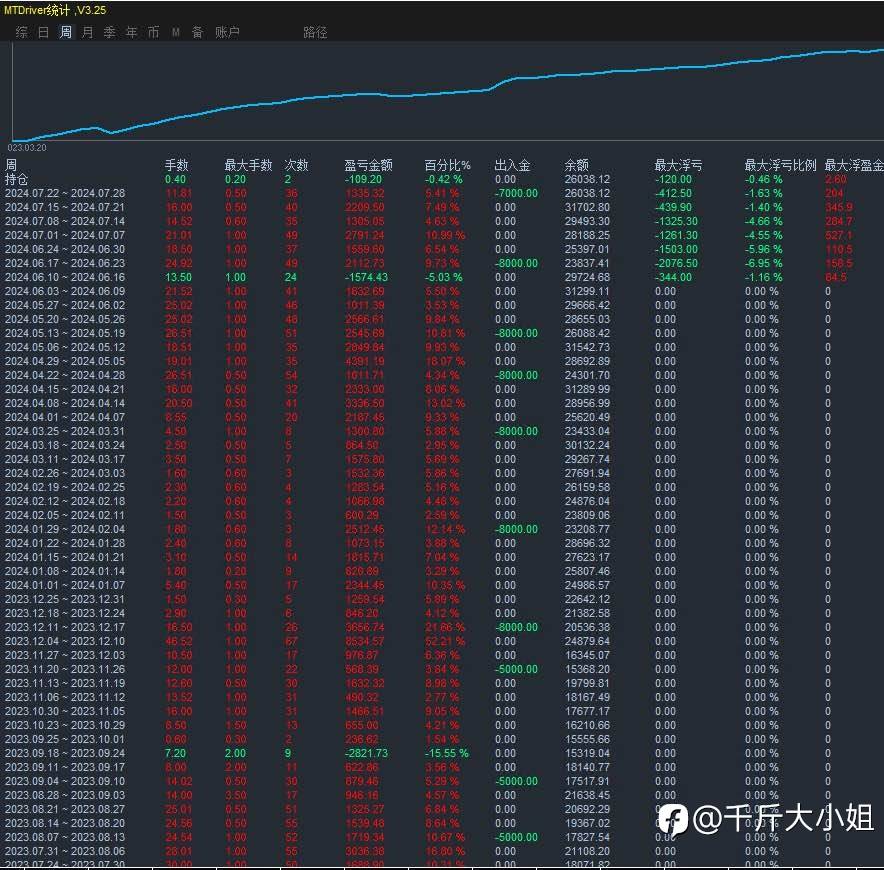This screenshot has height=870, width=884.
Task: Switch to the 日 daily tab
Action: (x=43, y=32)
